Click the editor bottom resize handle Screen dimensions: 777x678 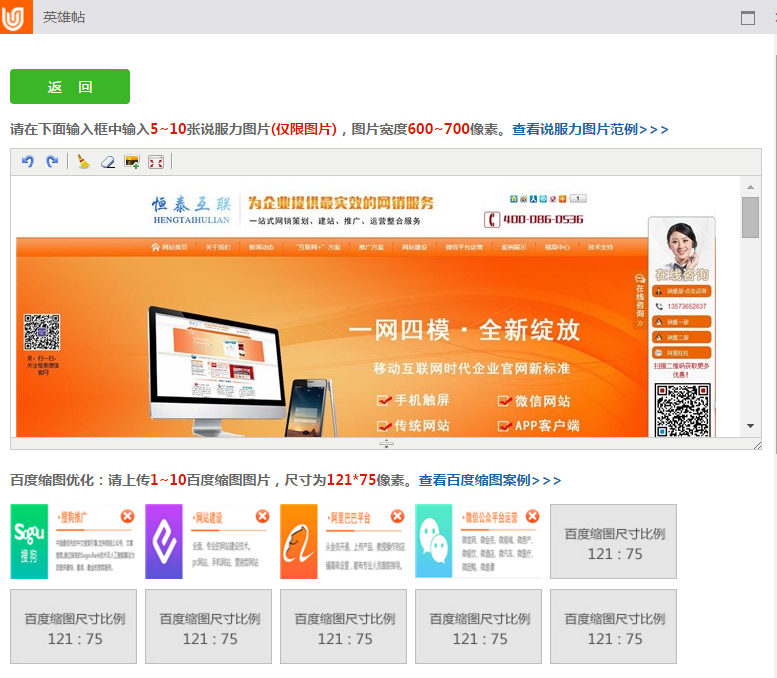tap(386, 443)
